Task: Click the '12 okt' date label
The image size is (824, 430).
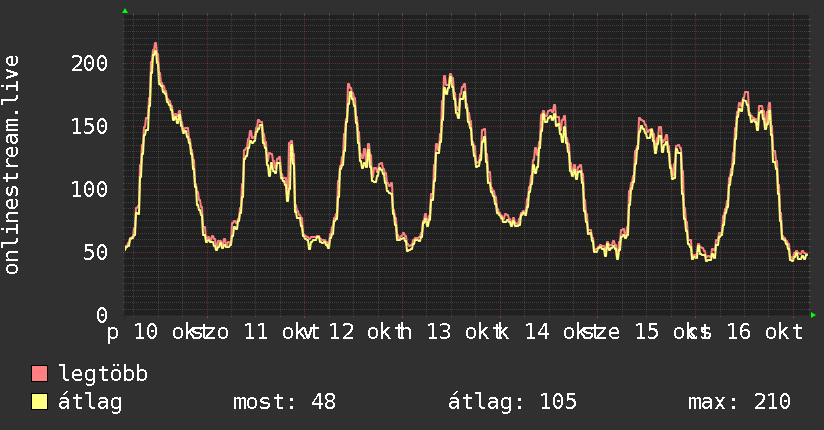Action: pyautogui.click(x=365, y=332)
